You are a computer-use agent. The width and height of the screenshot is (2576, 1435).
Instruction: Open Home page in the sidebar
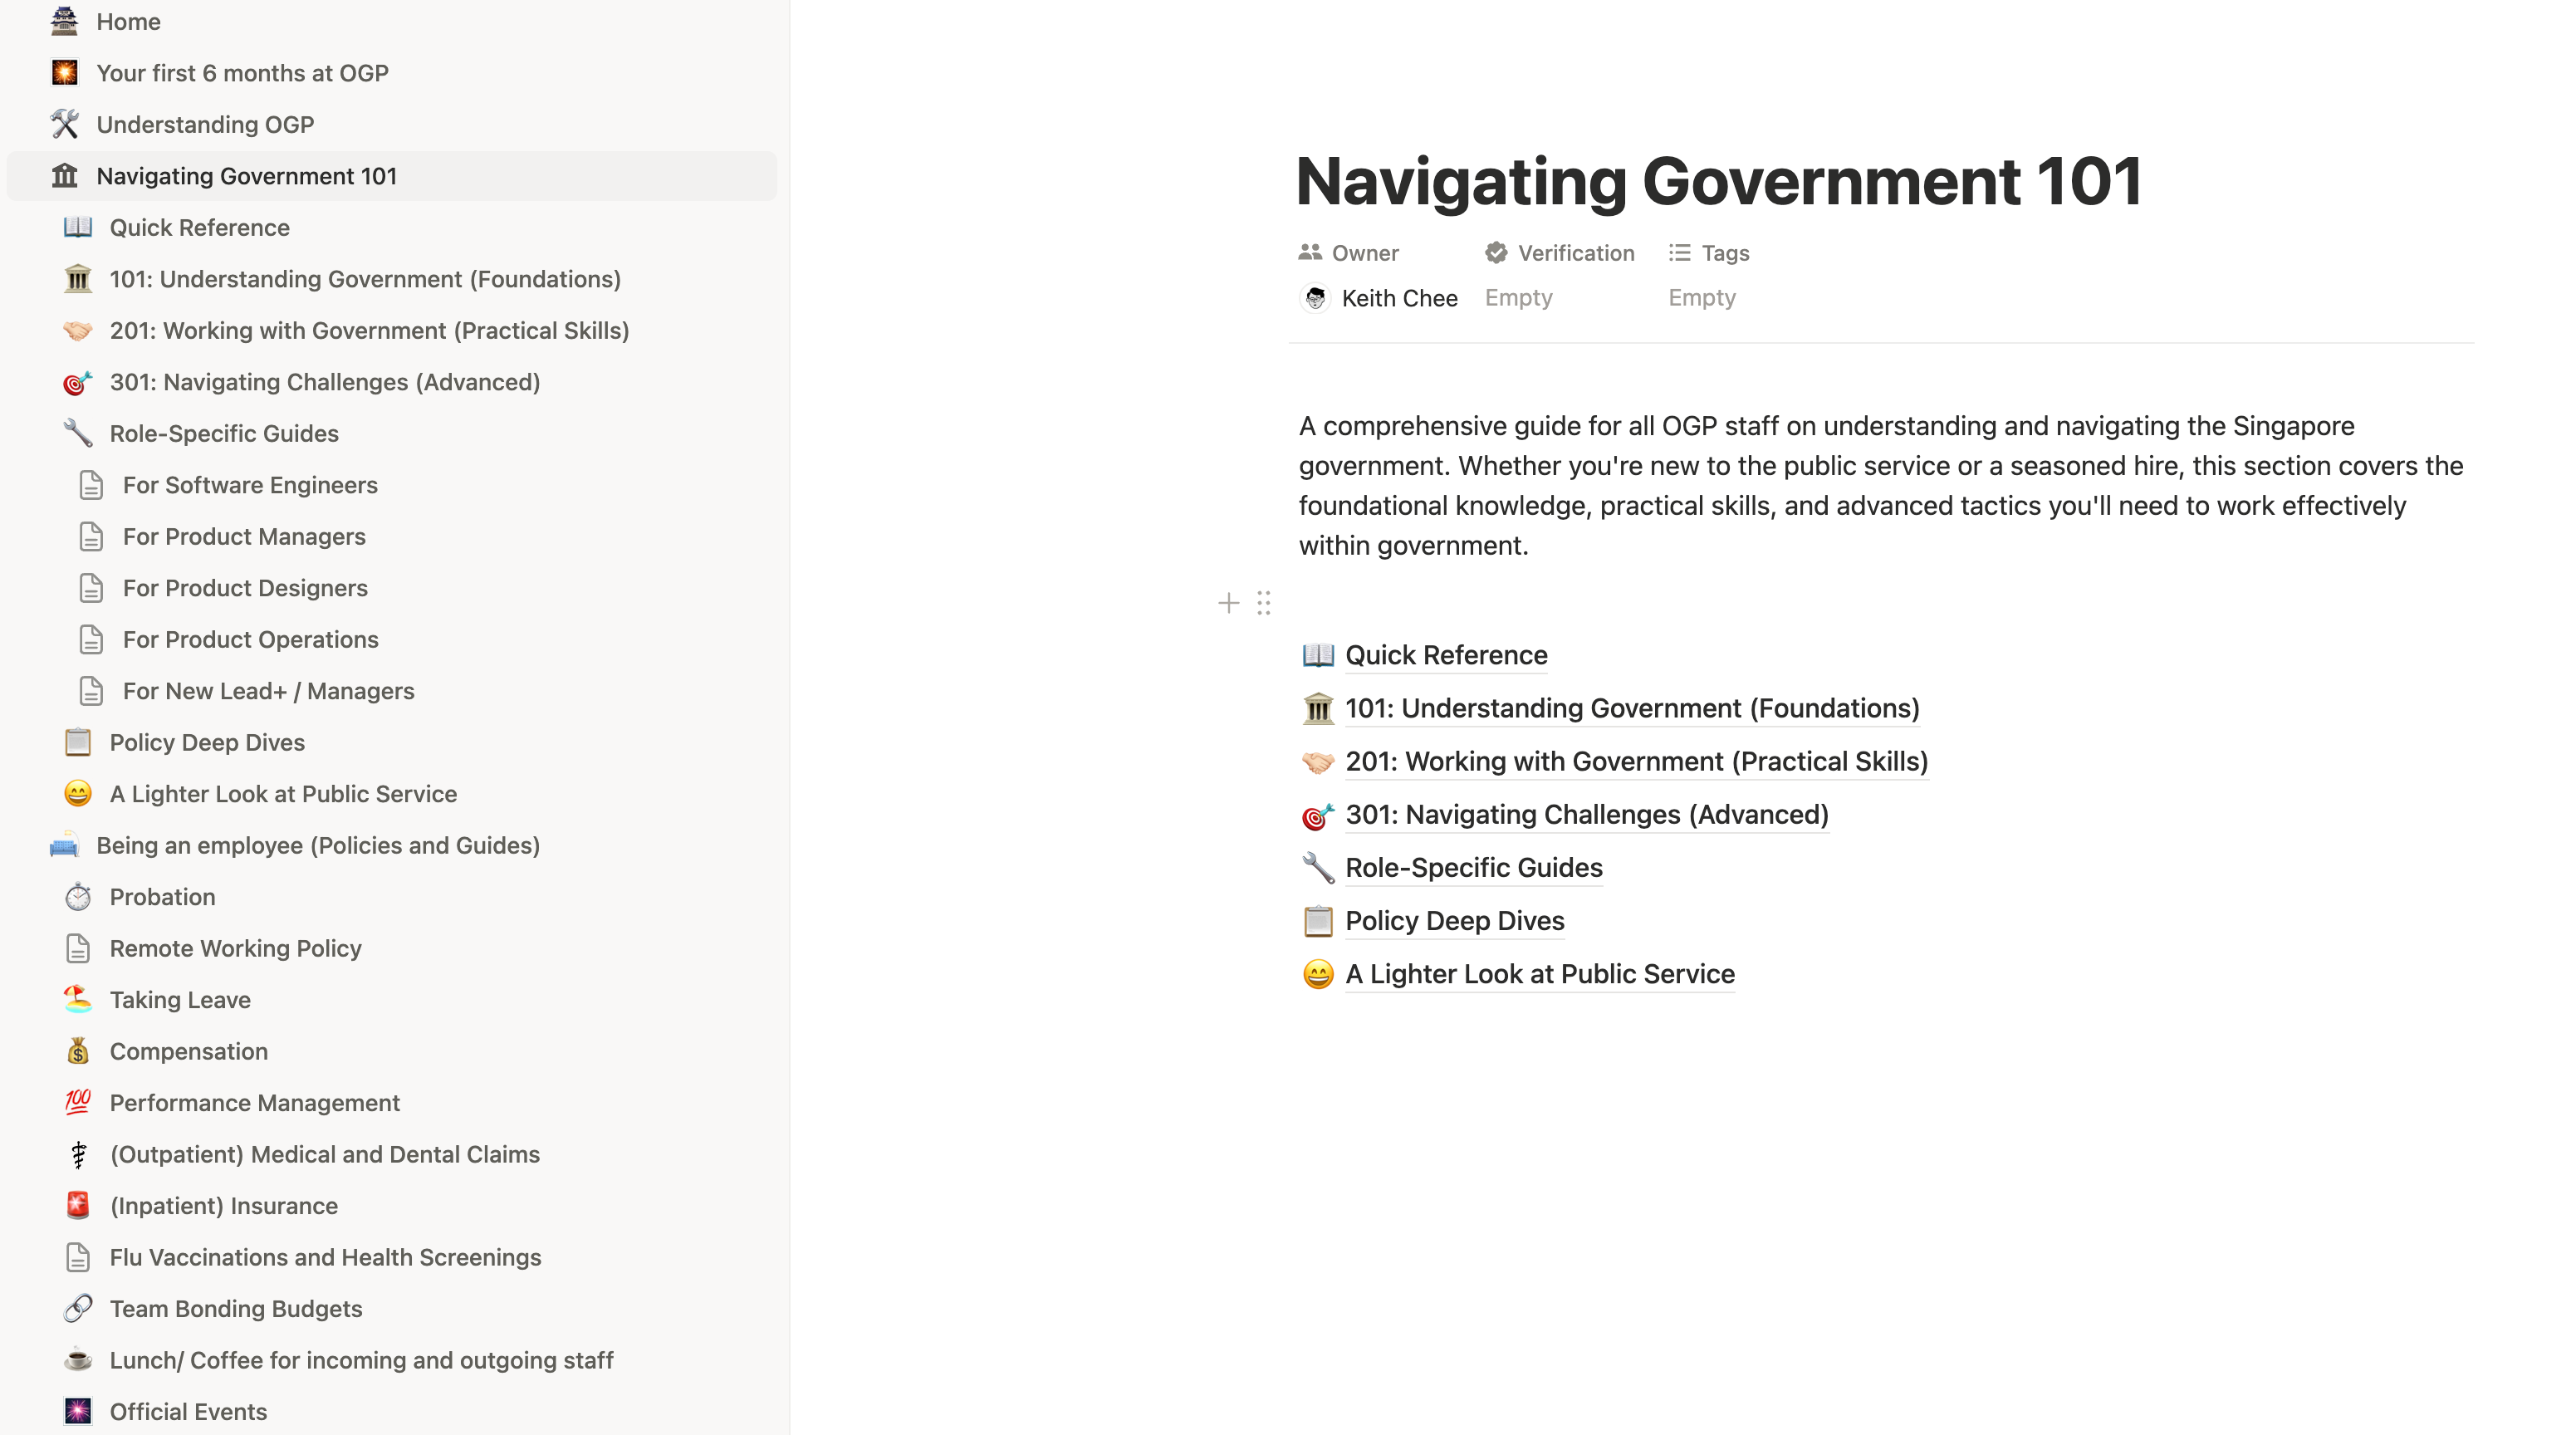pos(128,21)
